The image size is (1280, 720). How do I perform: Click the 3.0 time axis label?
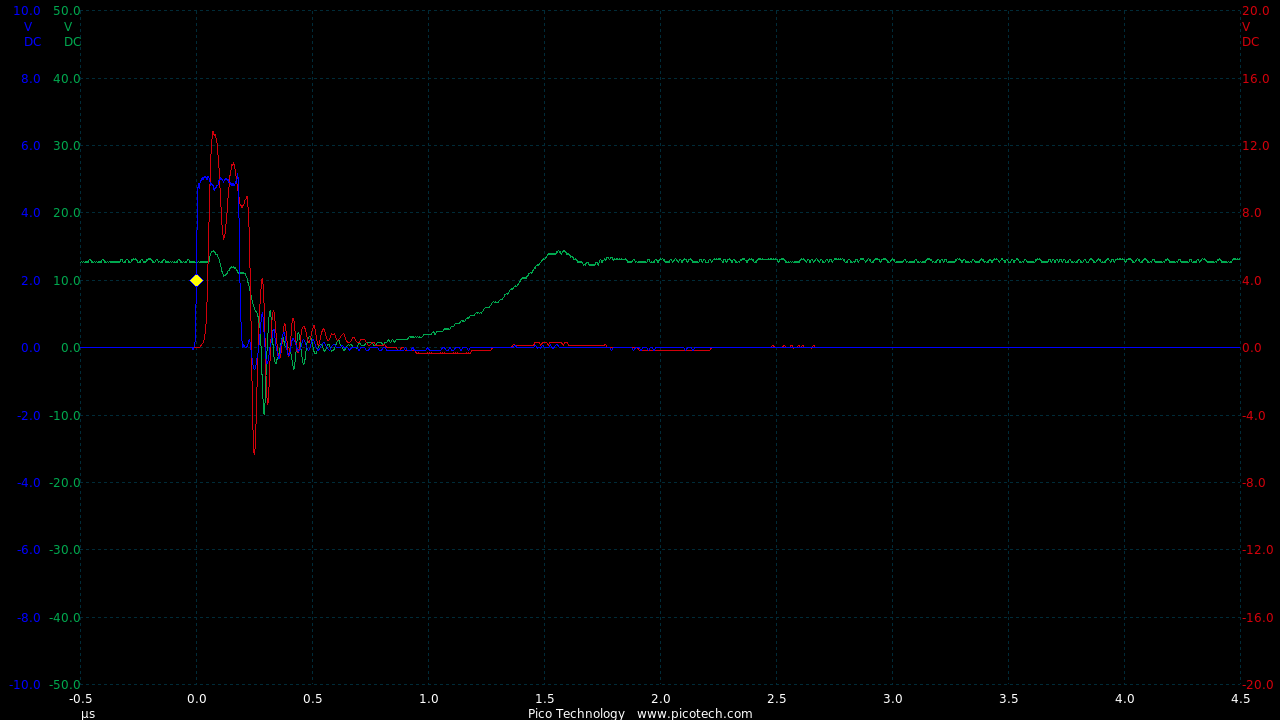click(x=892, y=698)
